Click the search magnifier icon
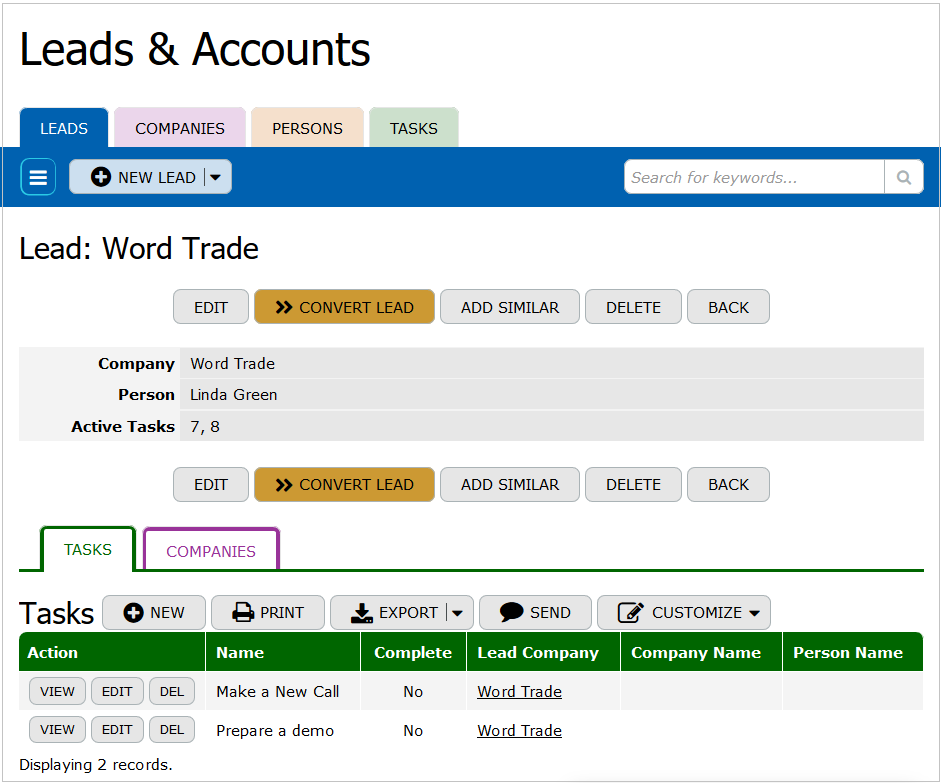Screen dimensions: 941x783 tap(904, 178)
